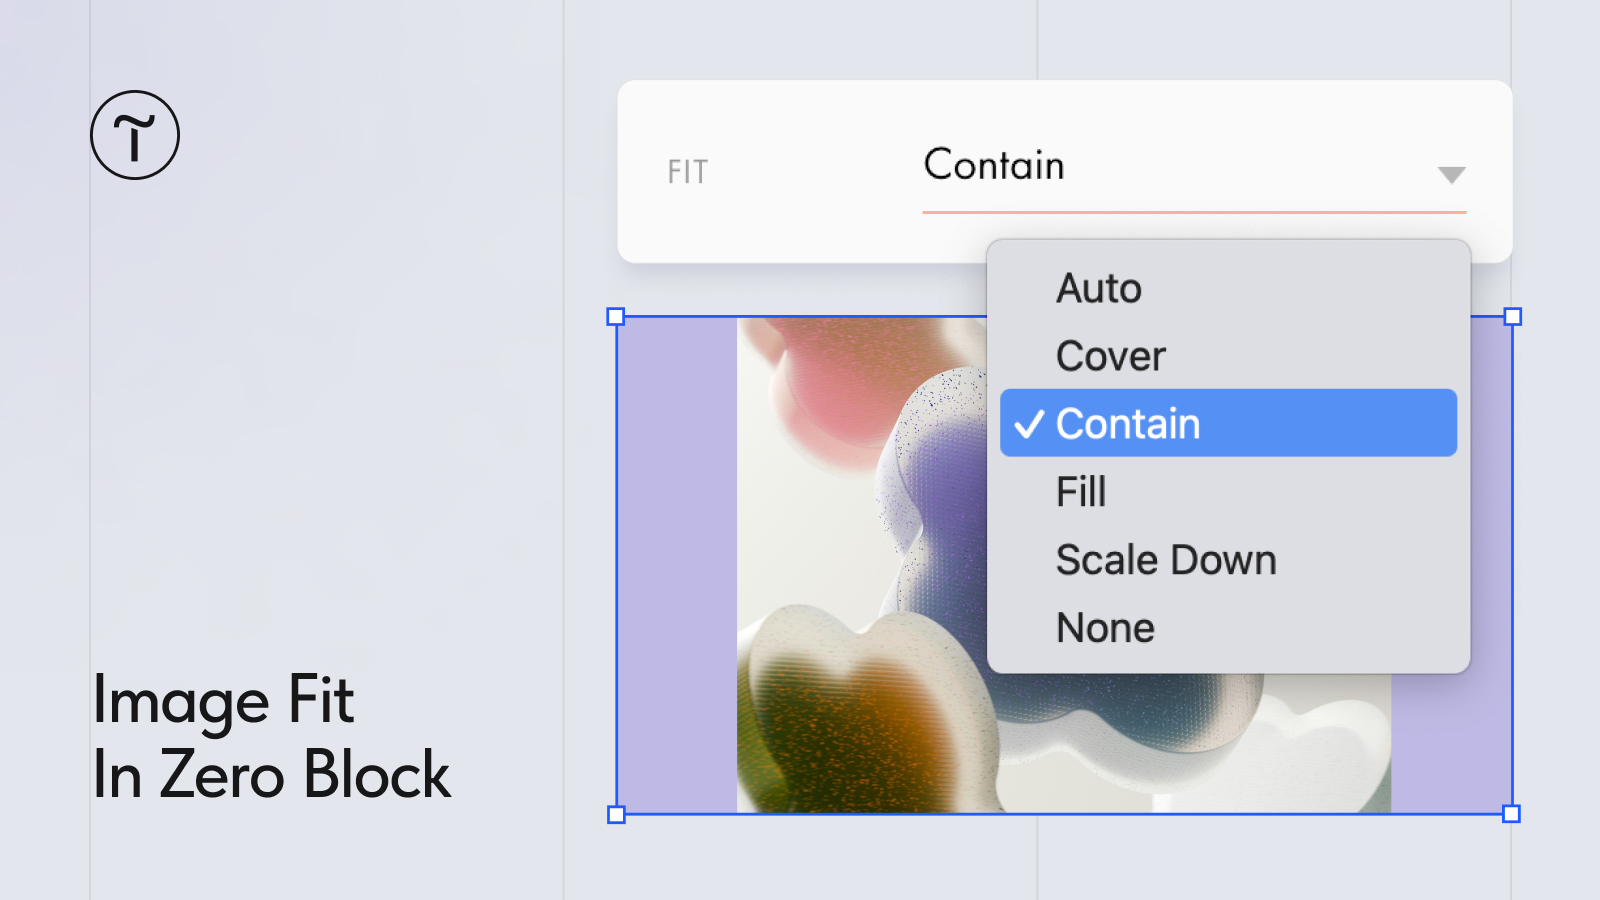Select the highlighted Contain option
The height and width of the screenshot is (900, 1600).
pos(1228,423)
